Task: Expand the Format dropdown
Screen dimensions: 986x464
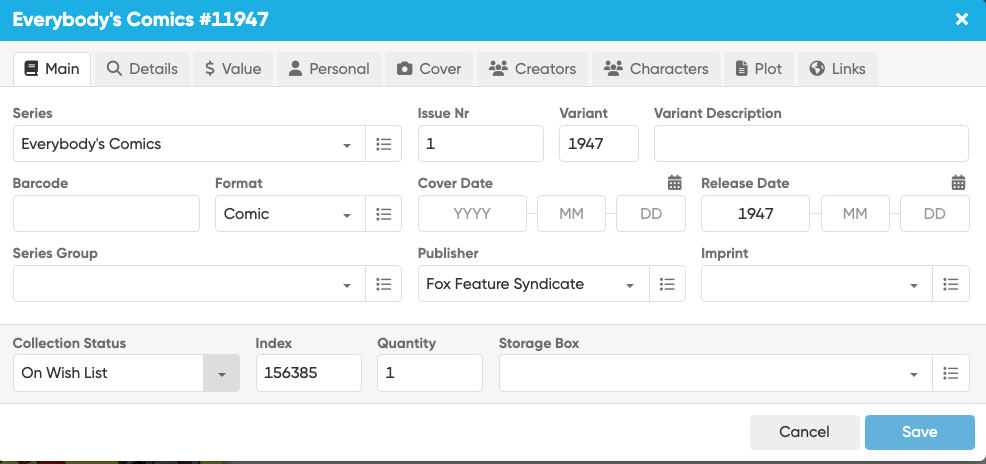Action: point(347,215)
